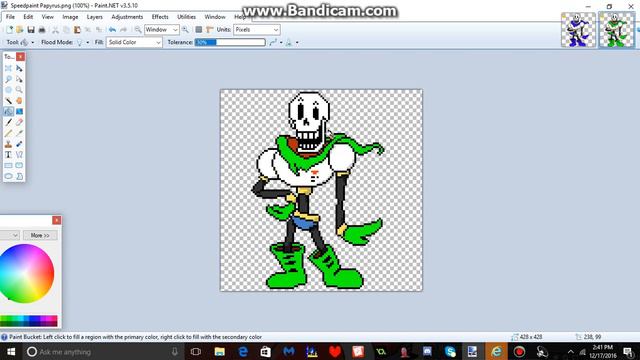Open the Edit menu

pyautogui.click(x=28, y=17)
